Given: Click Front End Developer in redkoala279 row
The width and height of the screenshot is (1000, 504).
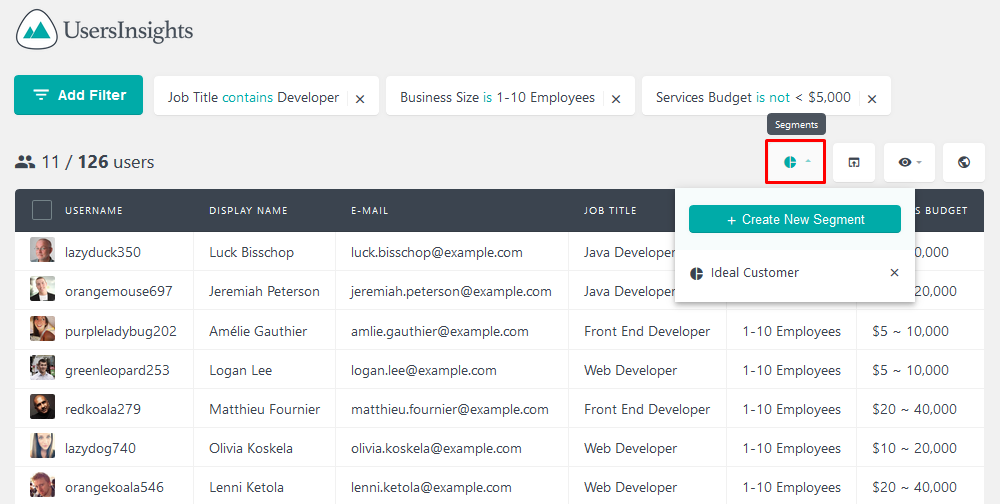Looking at the screenshot, I should pyautogui.click(x=647, y=410).
